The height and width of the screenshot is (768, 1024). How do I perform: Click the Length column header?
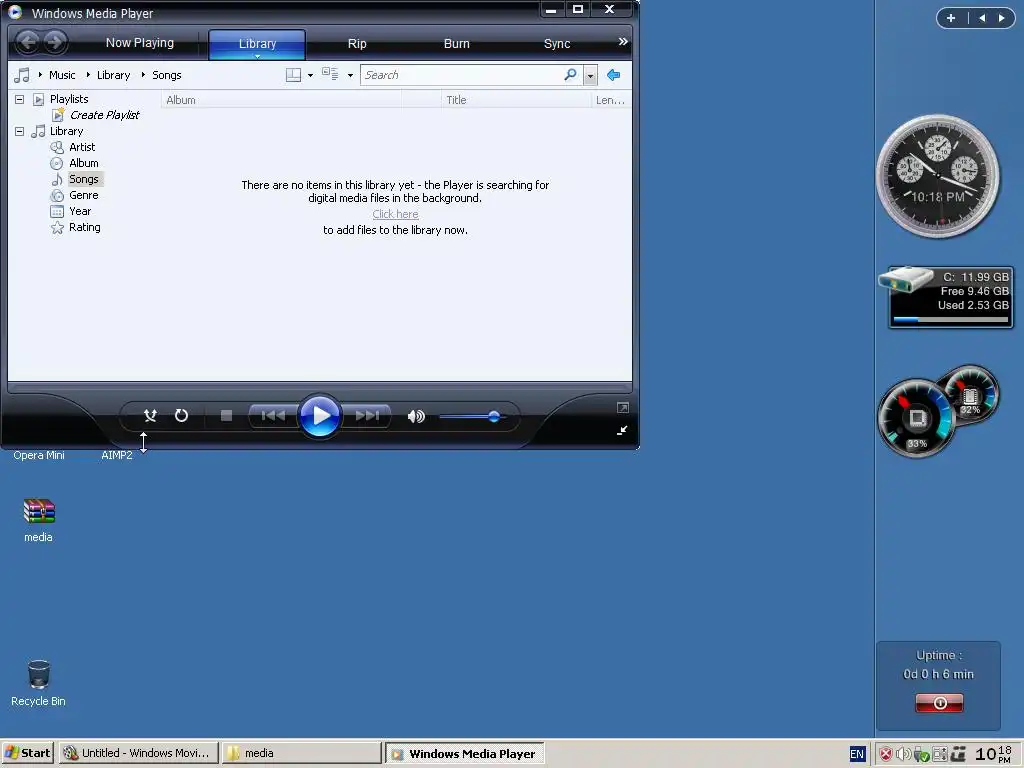point(611,100)
